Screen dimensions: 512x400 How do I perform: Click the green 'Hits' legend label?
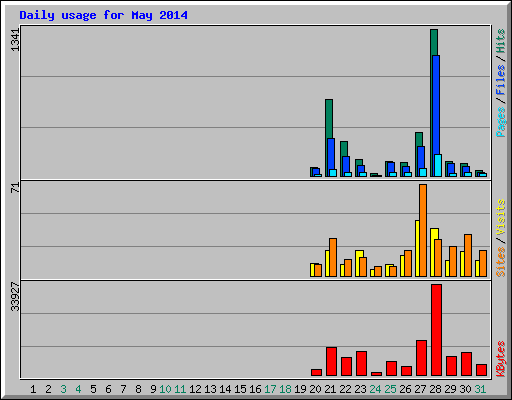click(x=501, y=41)
